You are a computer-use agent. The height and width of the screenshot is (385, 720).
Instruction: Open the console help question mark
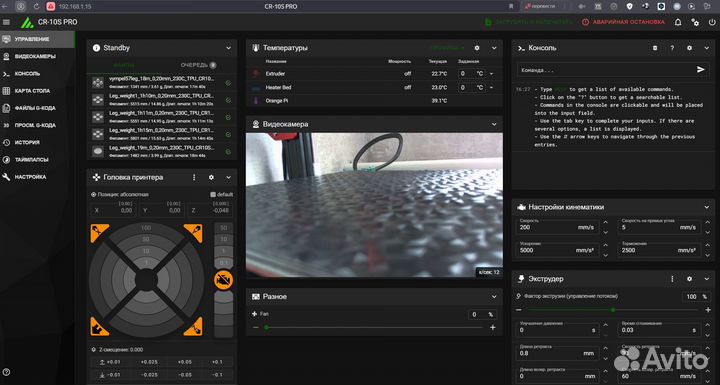672,48
